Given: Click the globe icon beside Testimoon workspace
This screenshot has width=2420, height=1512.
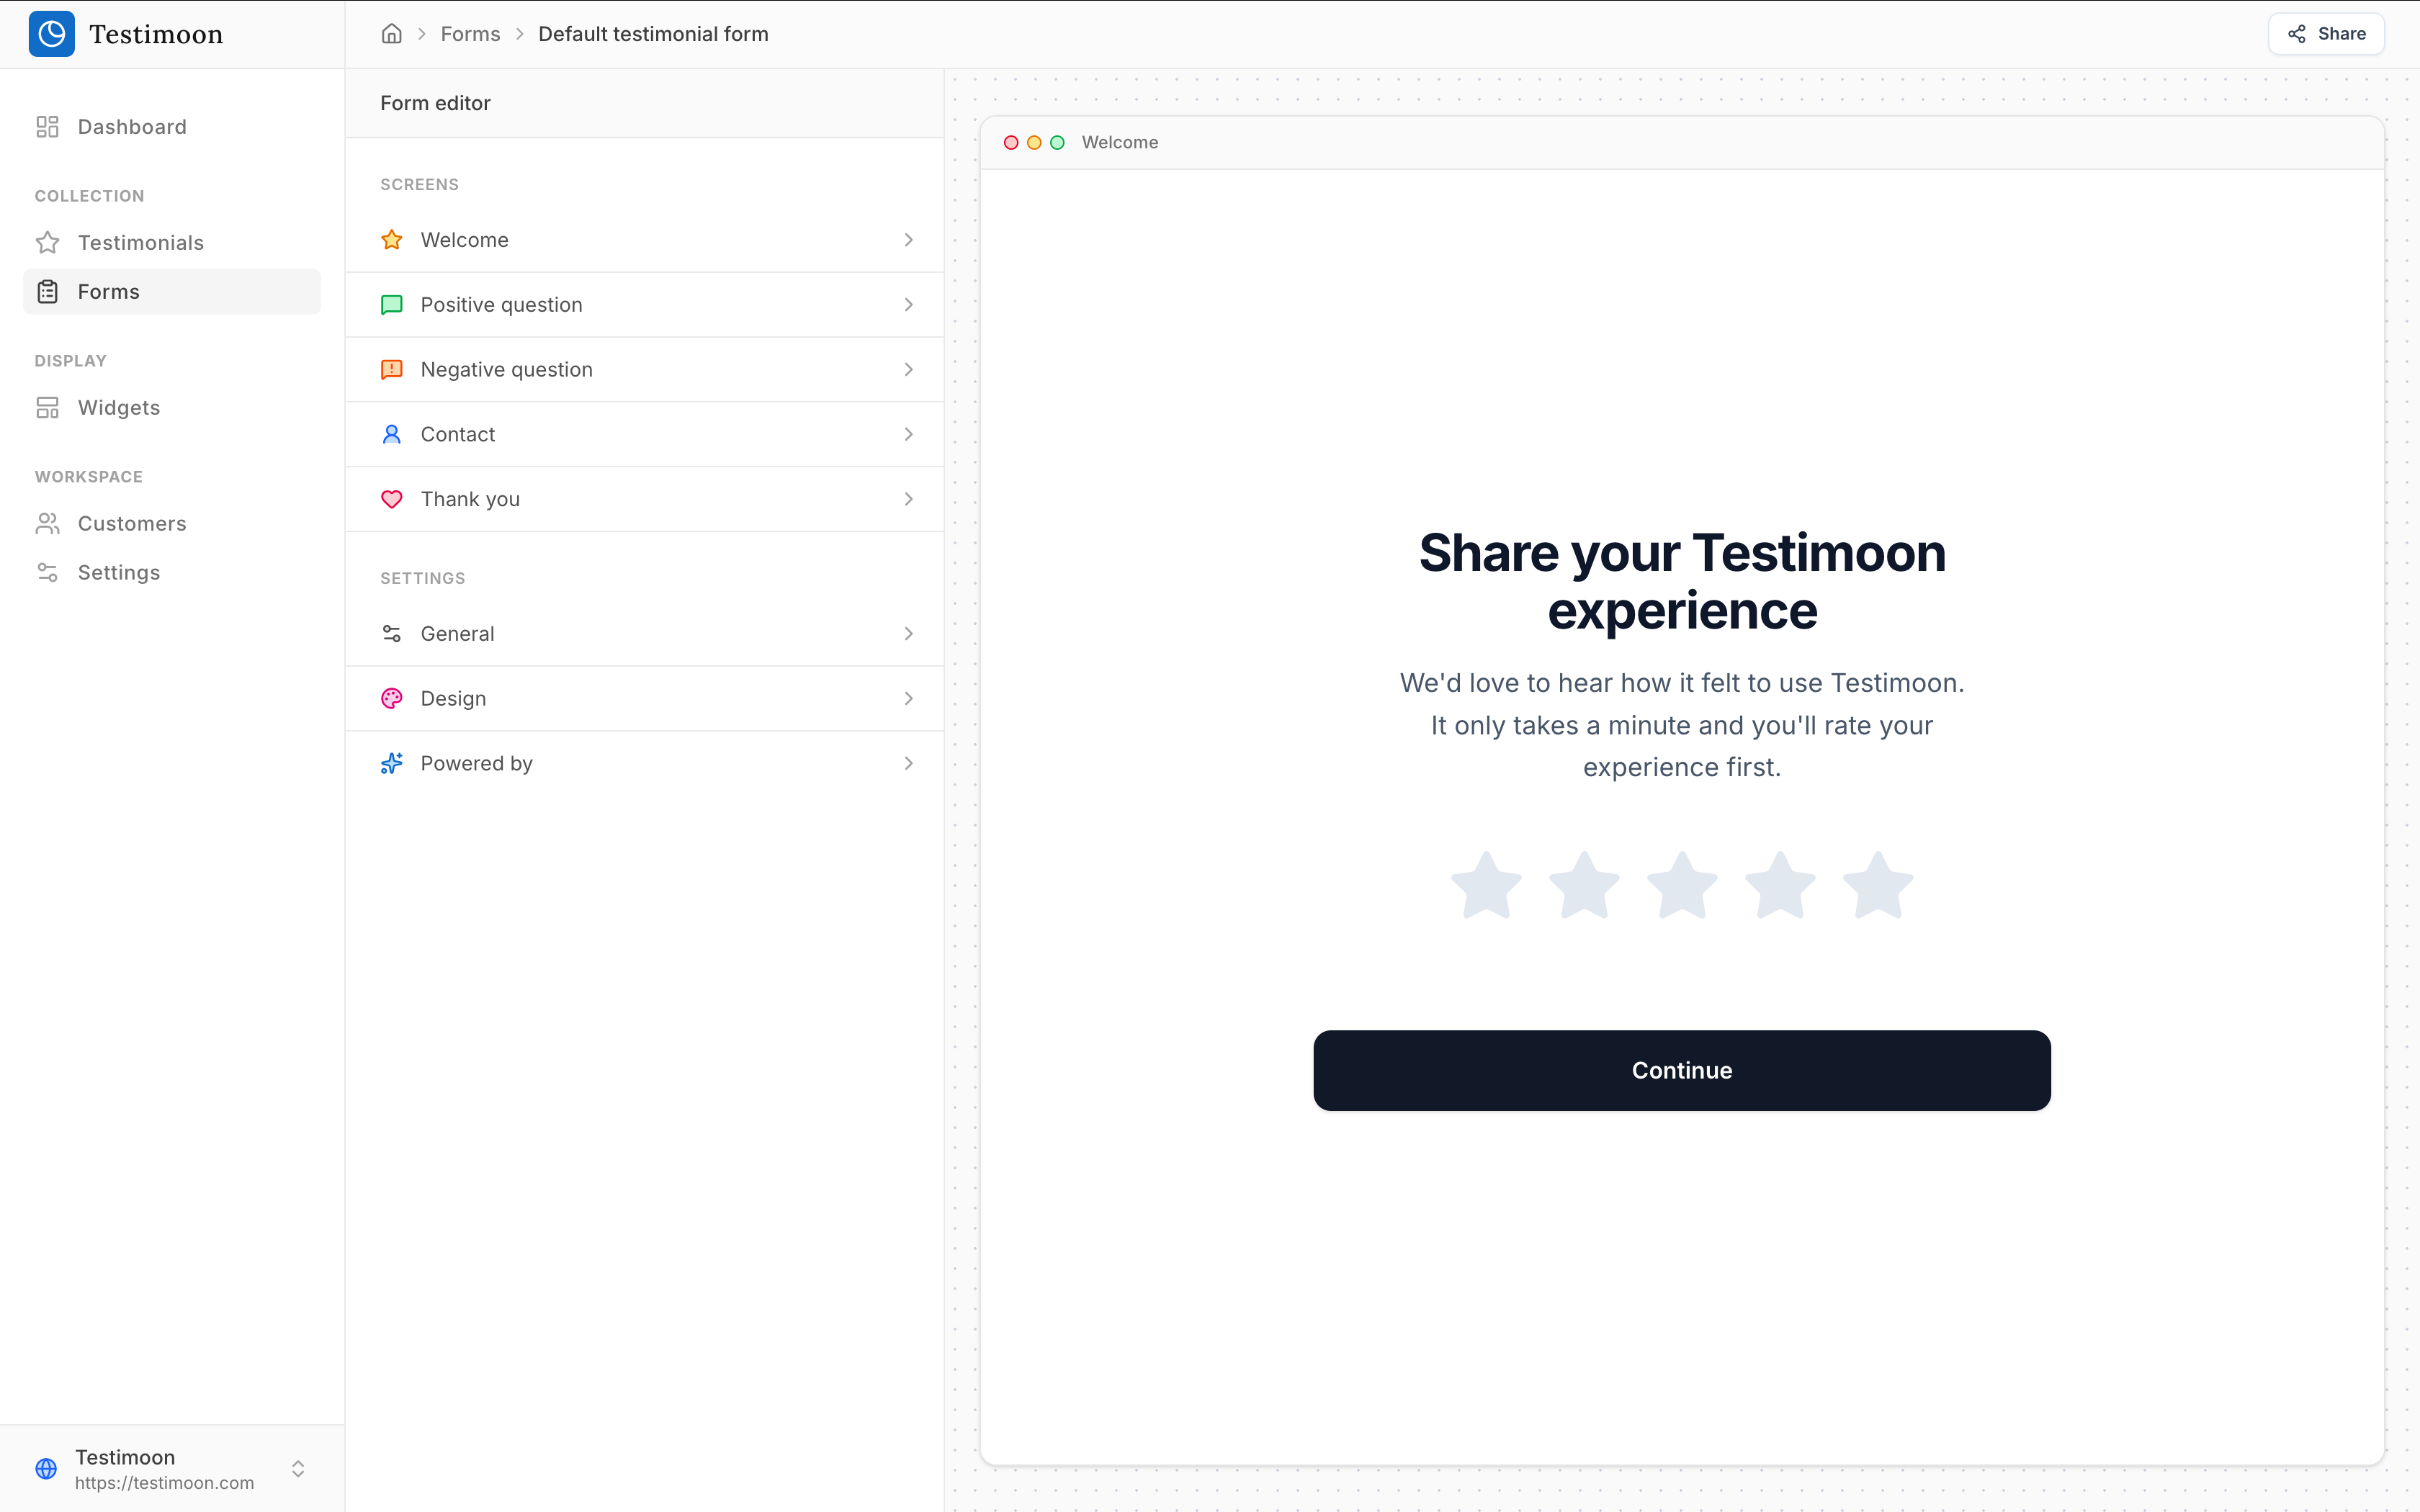Looking at the screenshot, I should tap(46, 1469).
